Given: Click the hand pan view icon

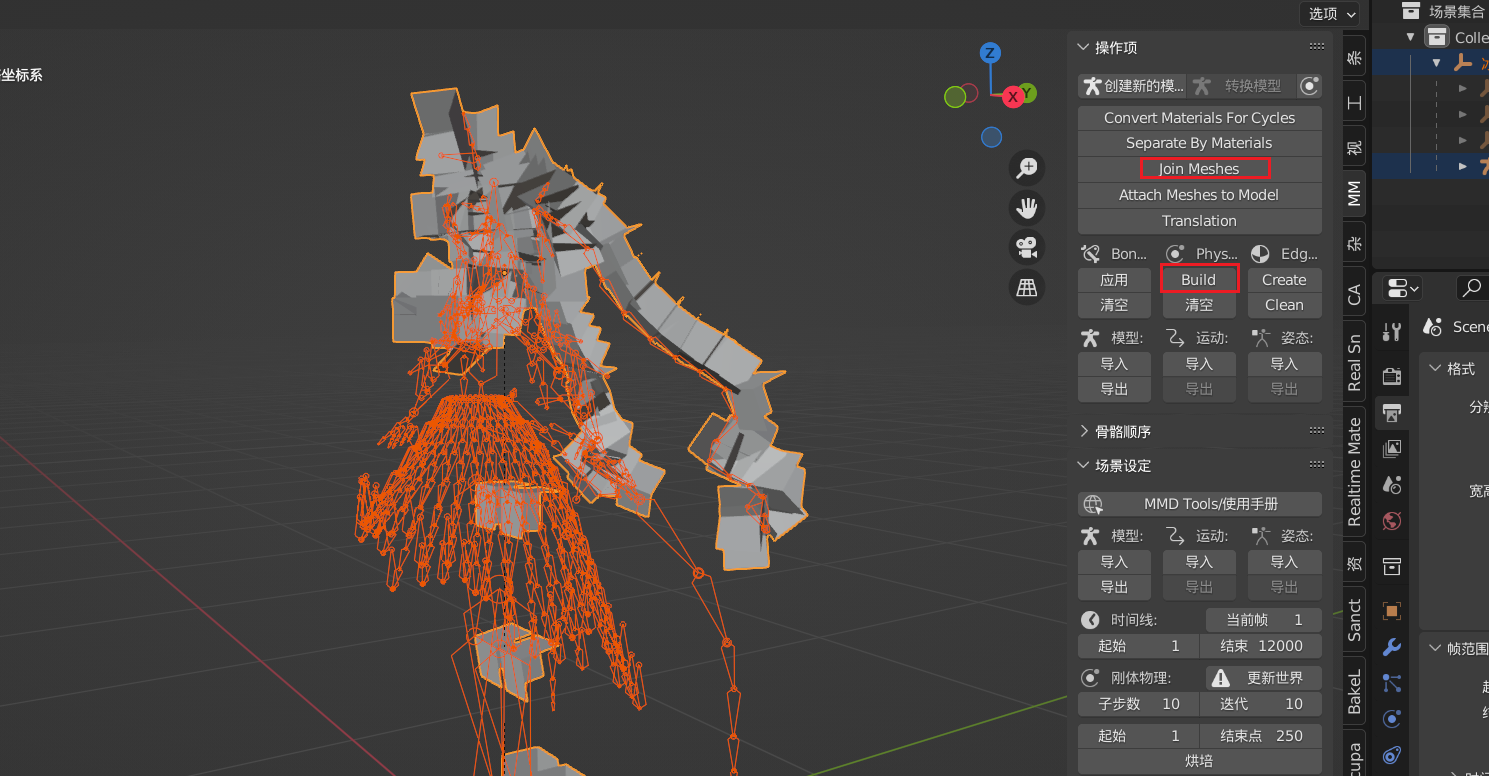Looking at the screenshot, I should point(1027,208).
